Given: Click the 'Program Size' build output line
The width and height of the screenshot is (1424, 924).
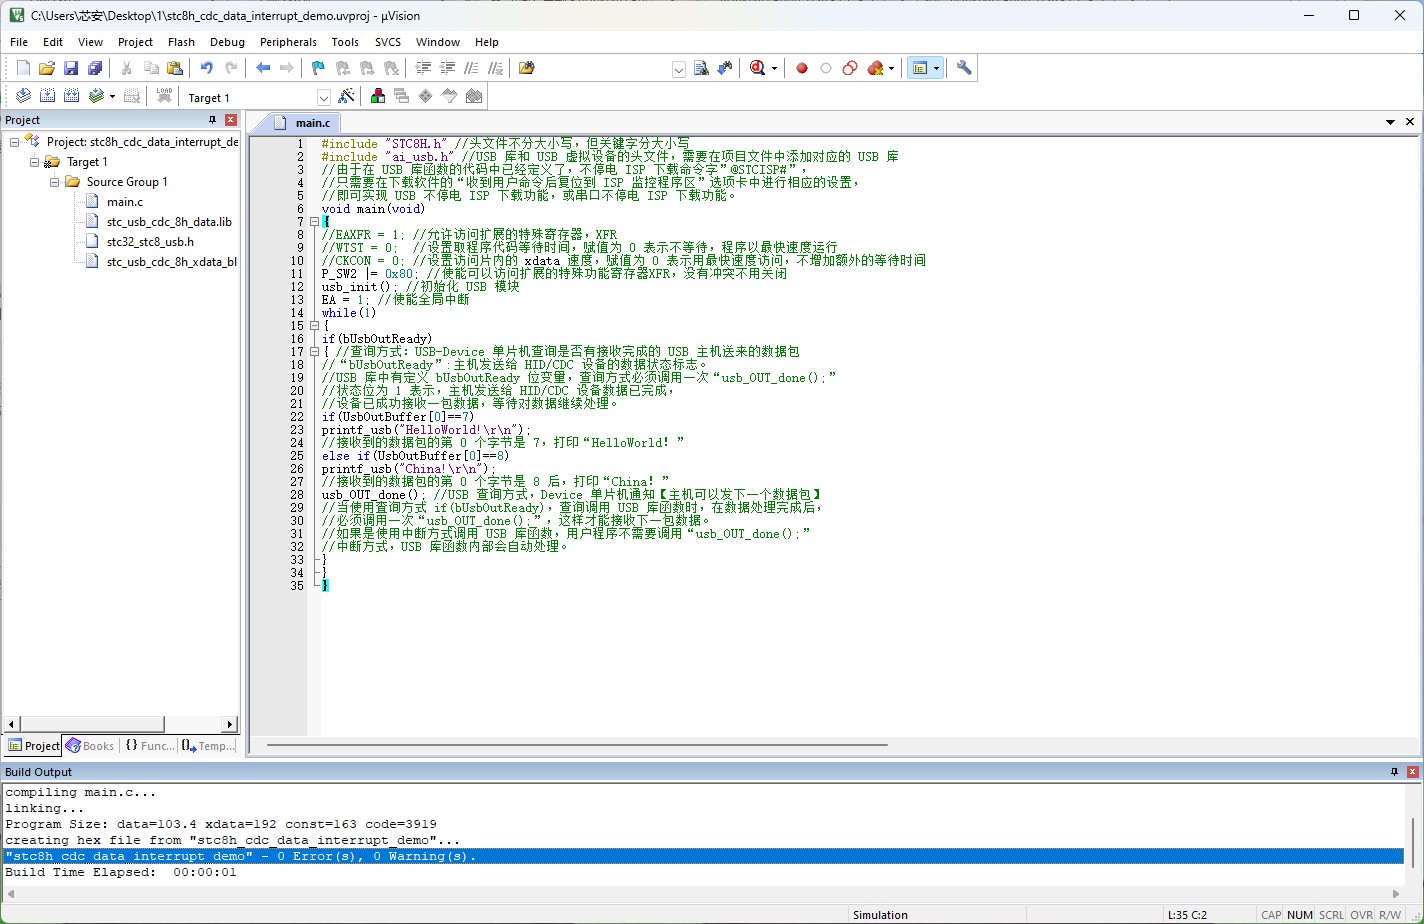Looking at the screenshot, I should (221, 824).
